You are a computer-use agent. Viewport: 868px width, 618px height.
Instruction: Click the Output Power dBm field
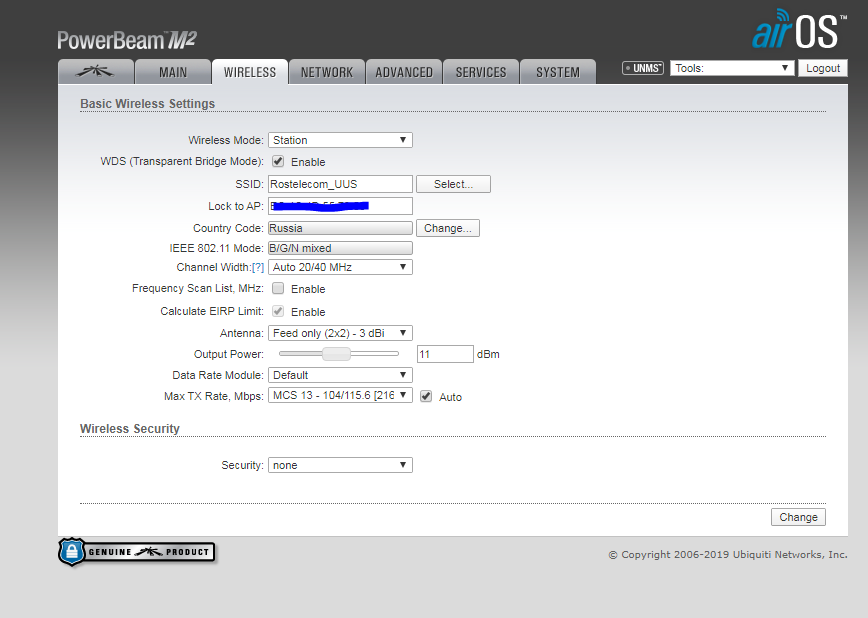coord(445,354)
